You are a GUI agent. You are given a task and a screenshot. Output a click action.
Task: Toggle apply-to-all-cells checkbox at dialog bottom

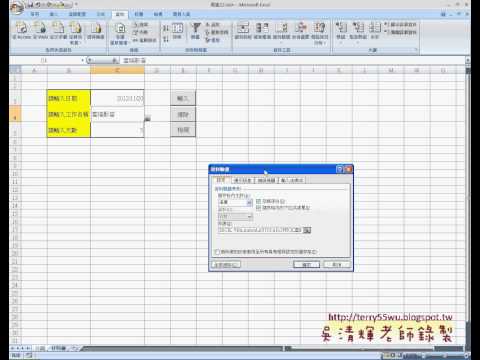(217, 252)
